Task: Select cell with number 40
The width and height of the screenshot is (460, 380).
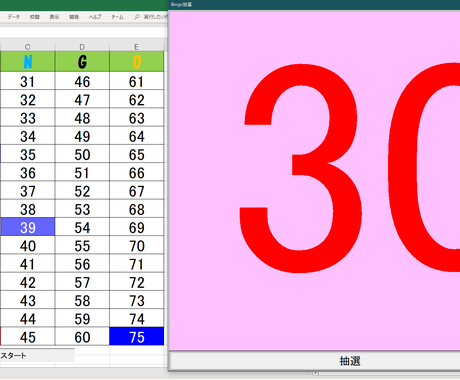Action: pyautogui.click(x=28, y=246)
